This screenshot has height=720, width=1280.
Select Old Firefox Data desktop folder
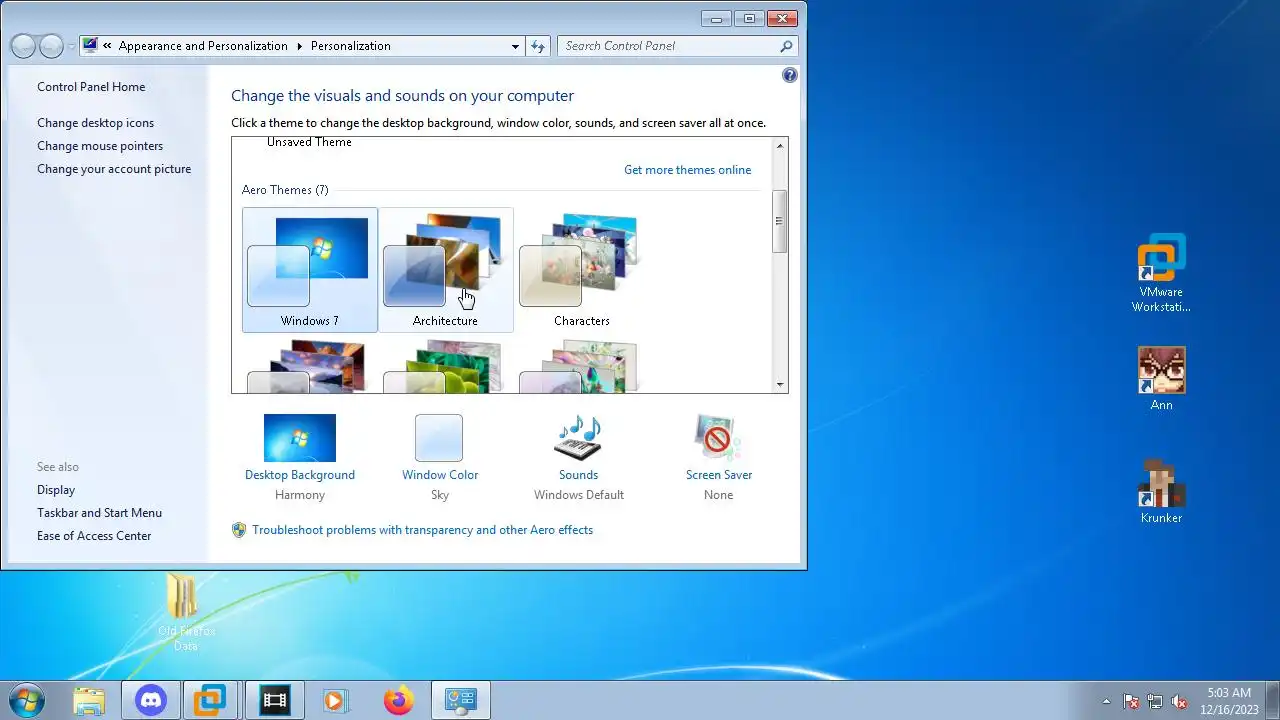tap(186, 612)
